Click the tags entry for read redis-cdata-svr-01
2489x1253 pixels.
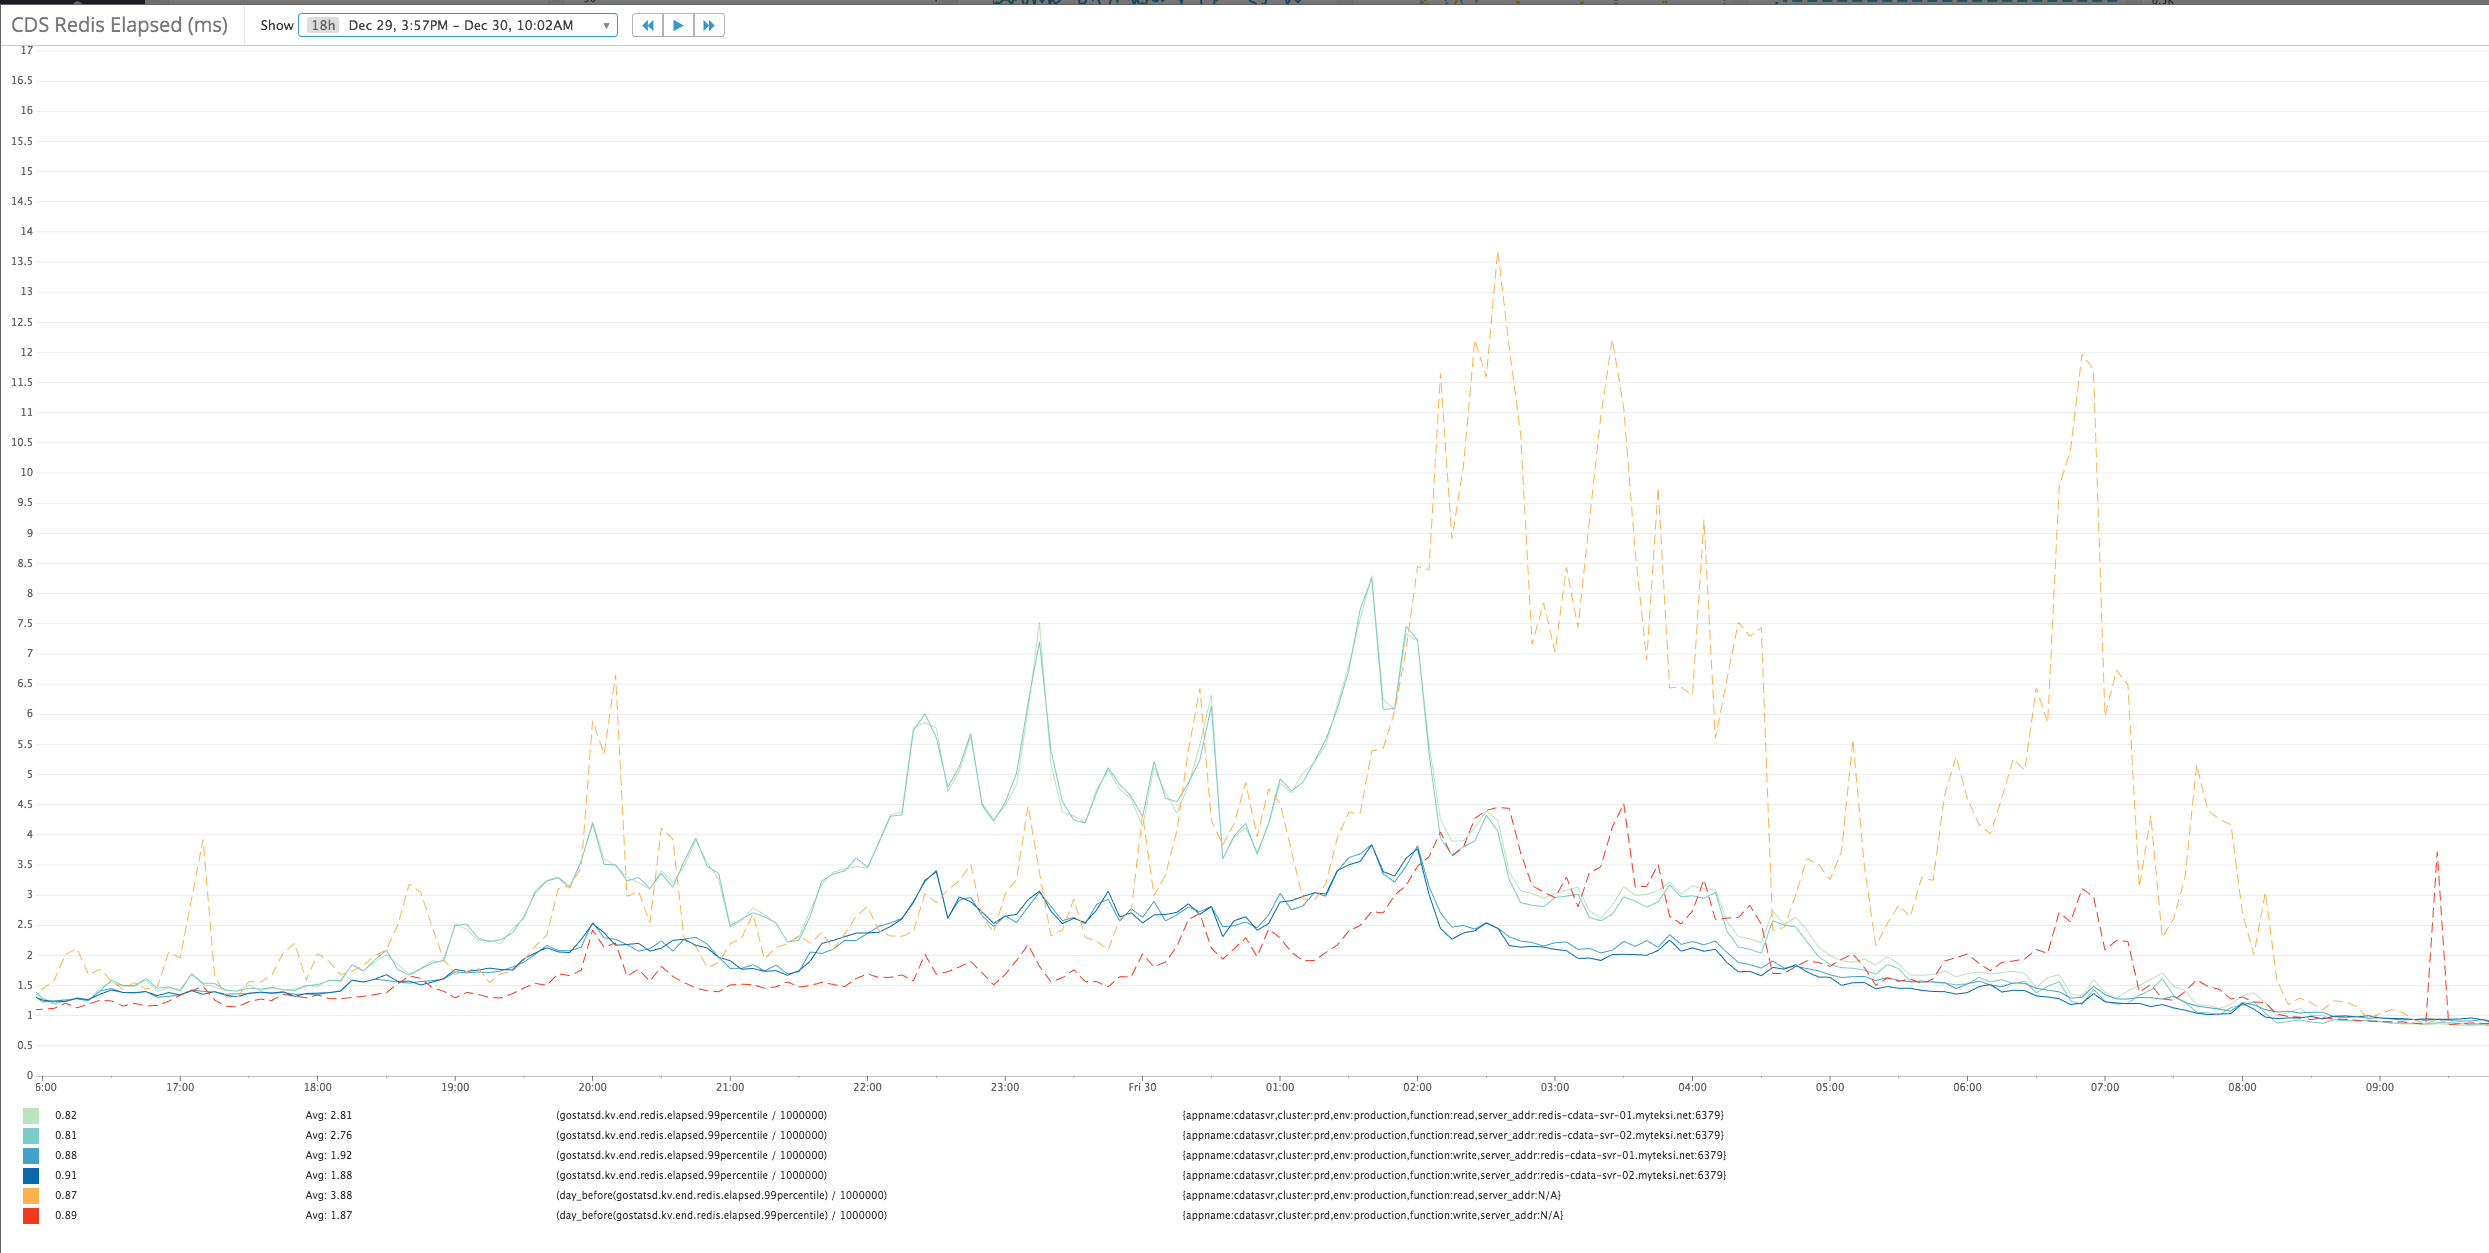coord(1453,1115)
